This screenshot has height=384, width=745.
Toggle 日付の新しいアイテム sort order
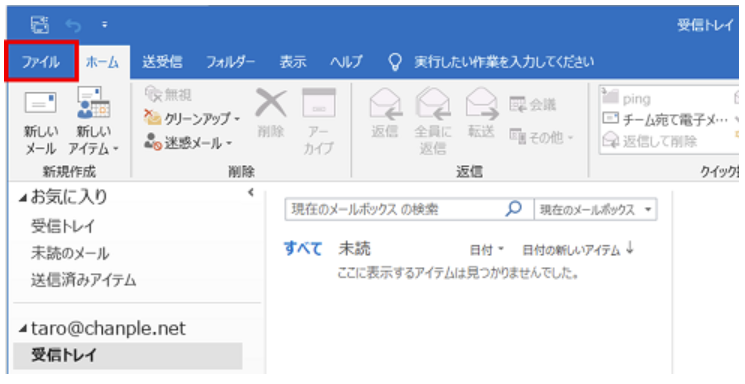click(578, 250)
